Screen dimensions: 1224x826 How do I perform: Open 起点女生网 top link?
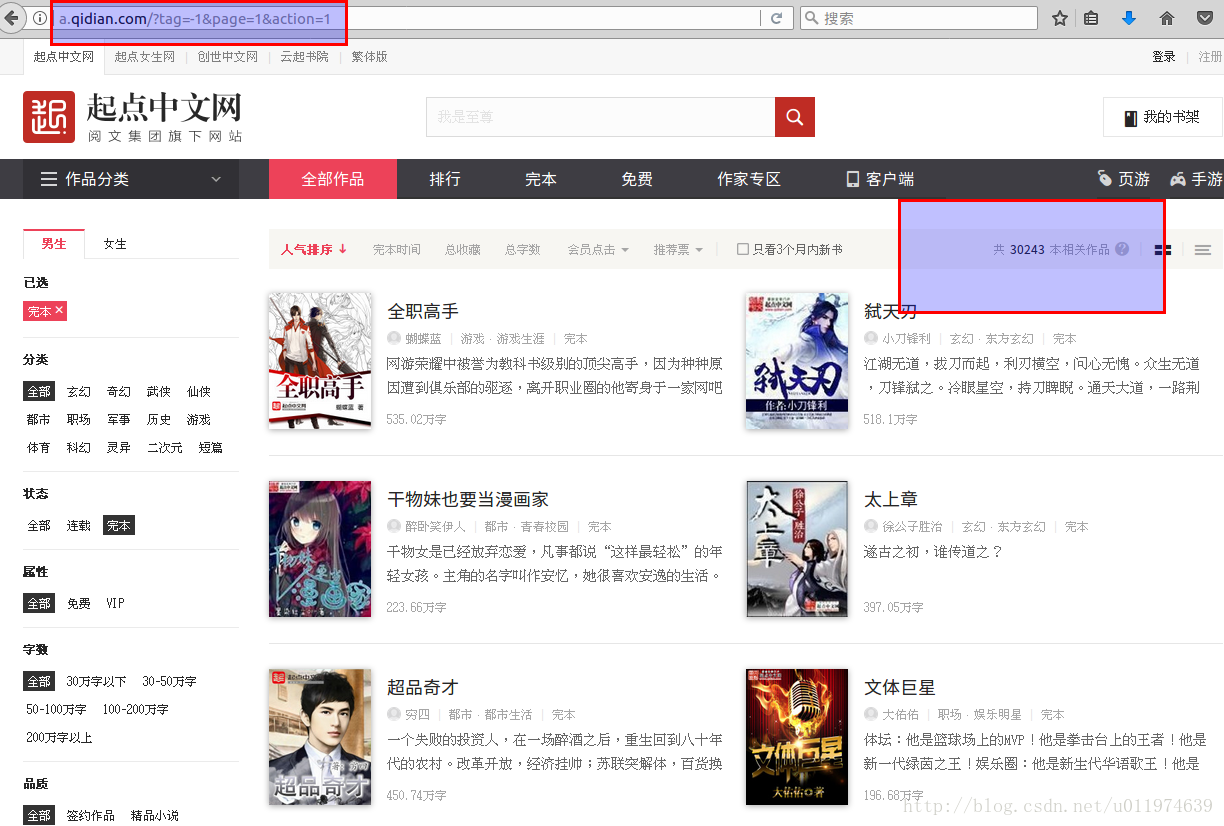pyautogui.click(x=145, y=57)
